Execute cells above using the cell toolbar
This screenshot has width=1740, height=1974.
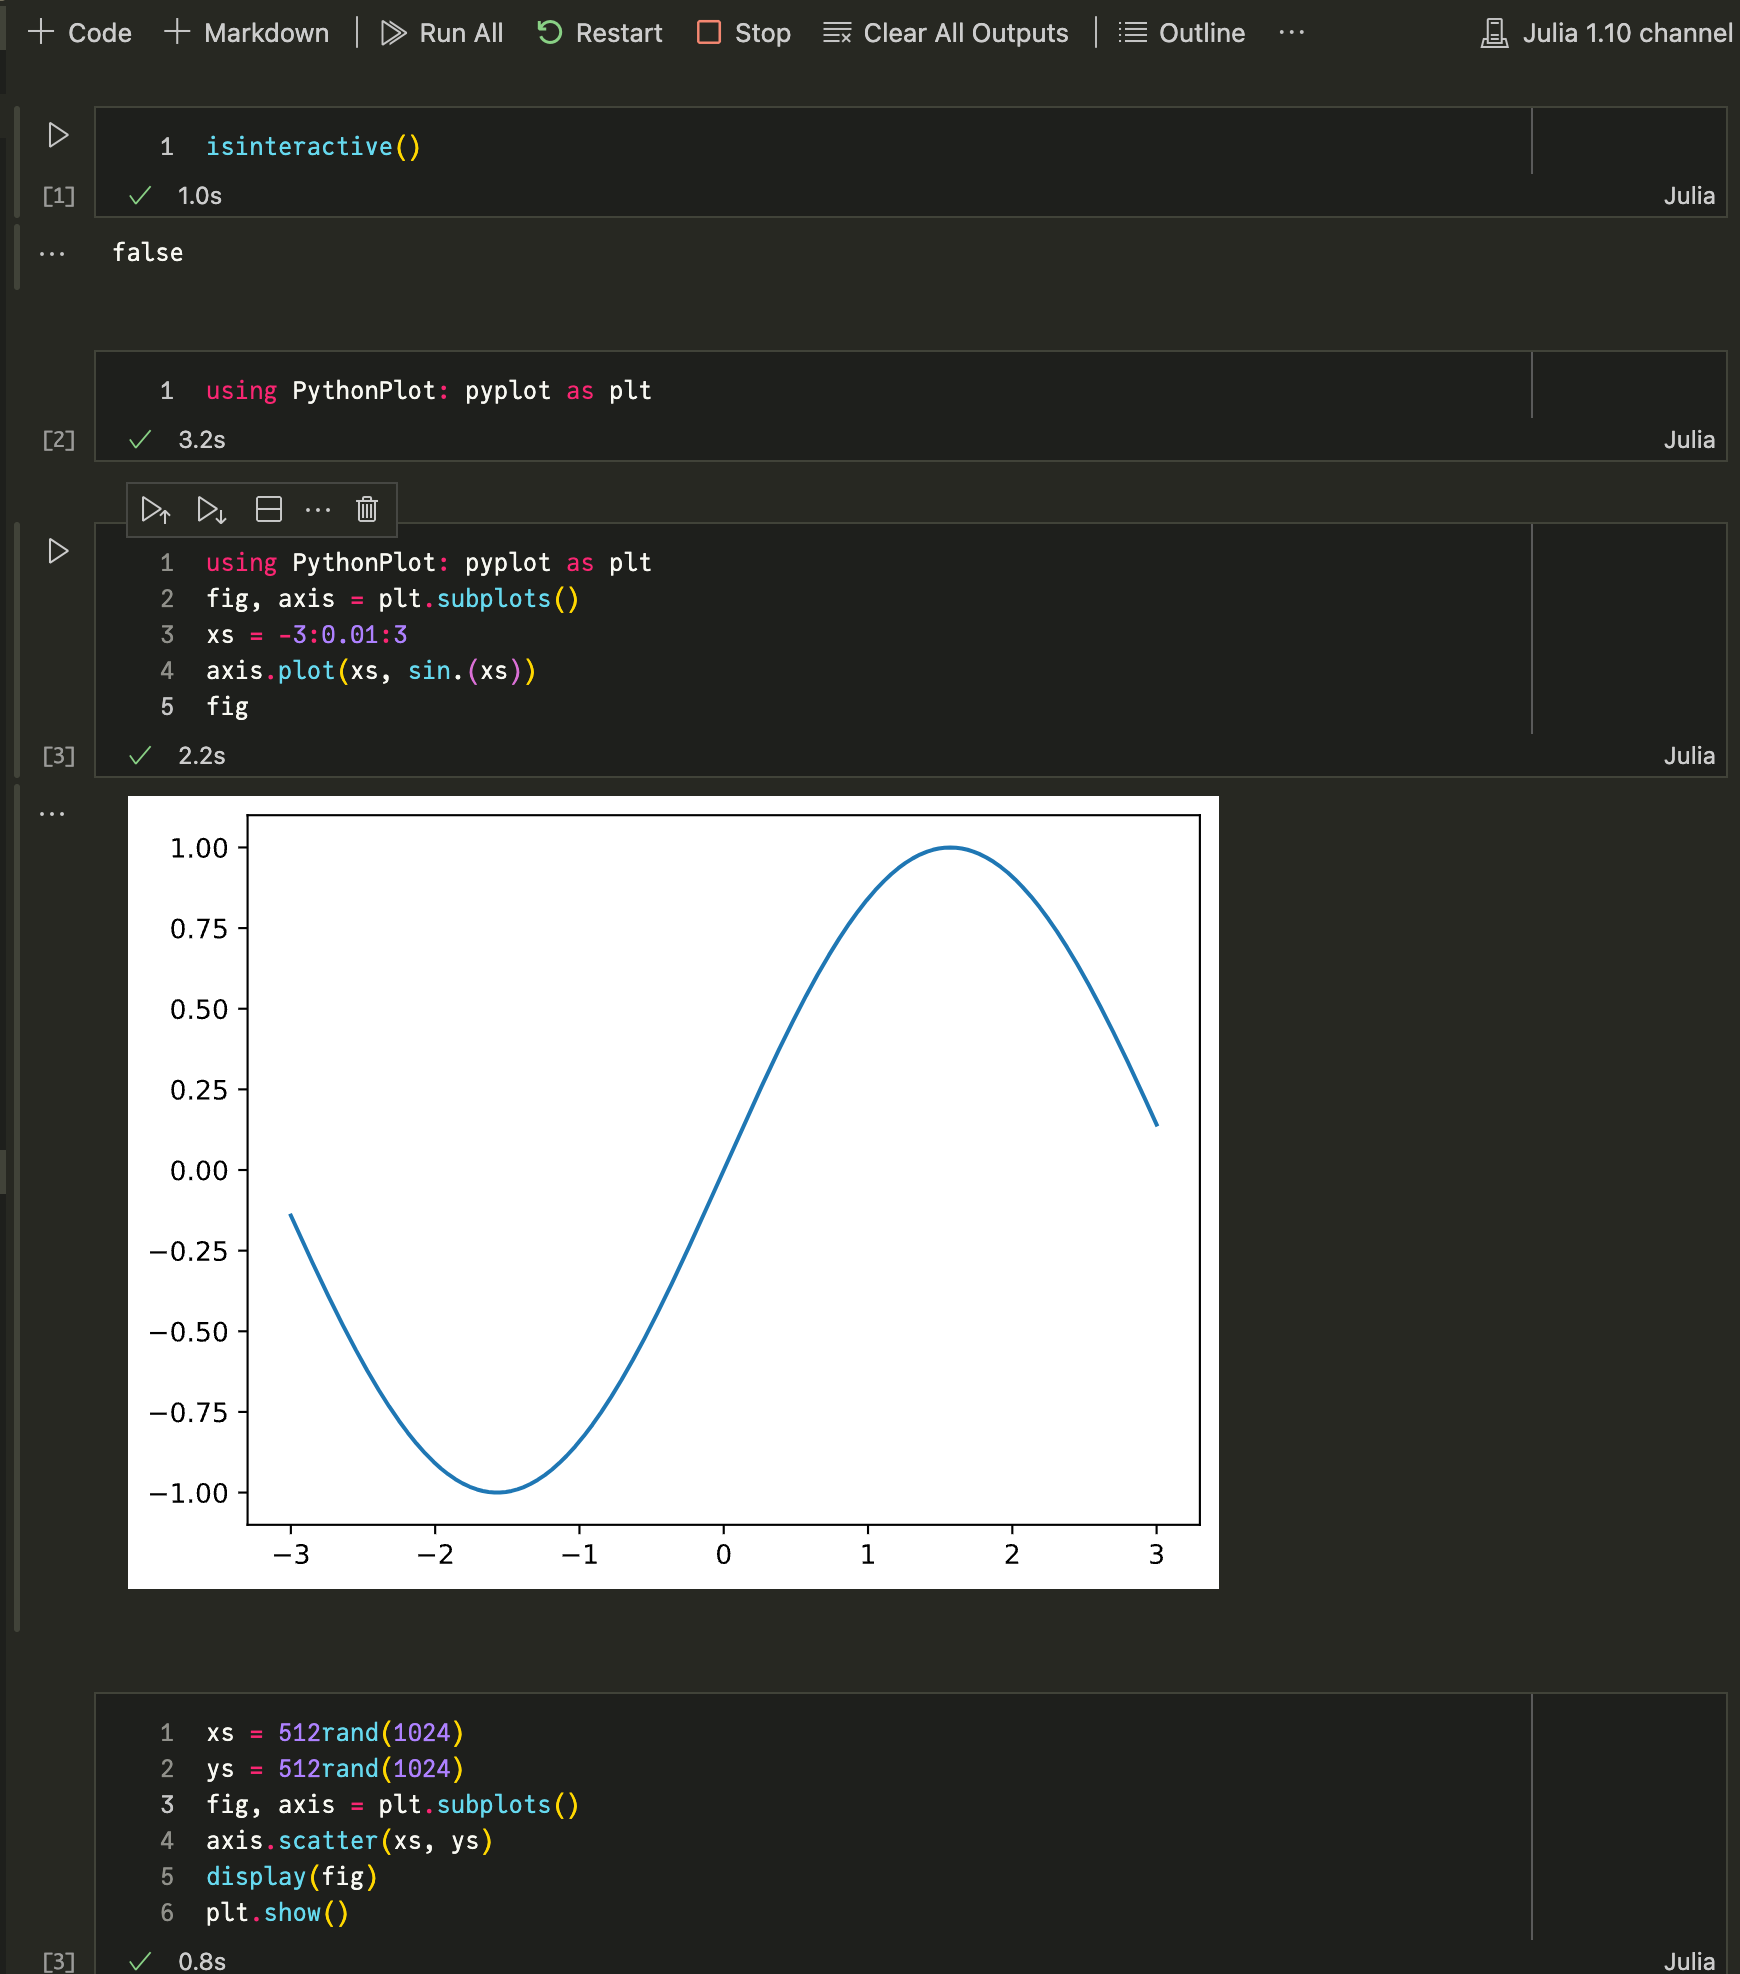pos(156,510)
